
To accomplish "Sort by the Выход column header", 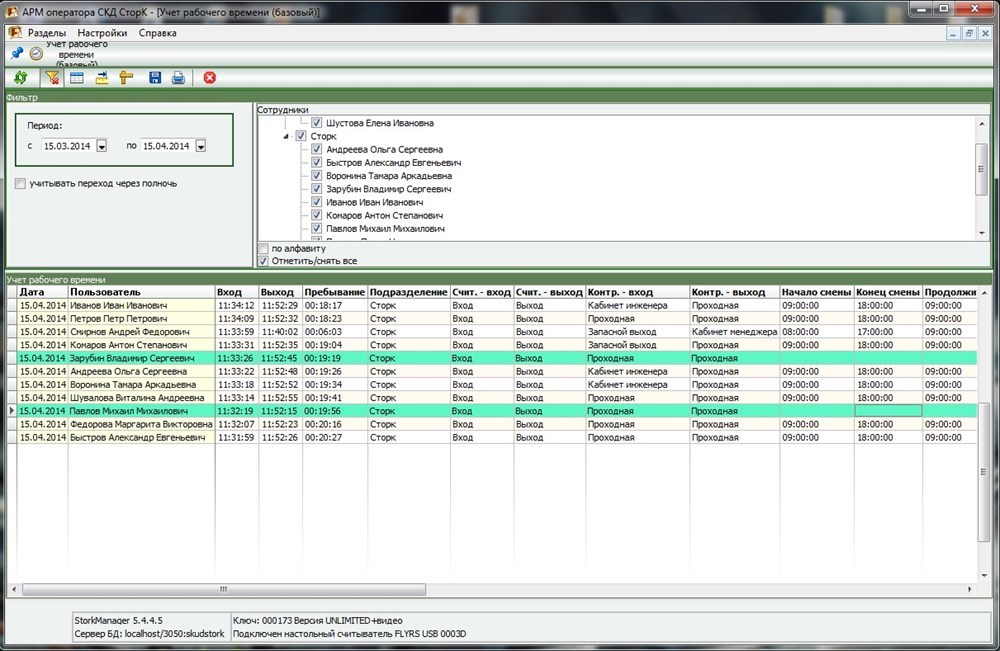I will click(x=280, y=292).
